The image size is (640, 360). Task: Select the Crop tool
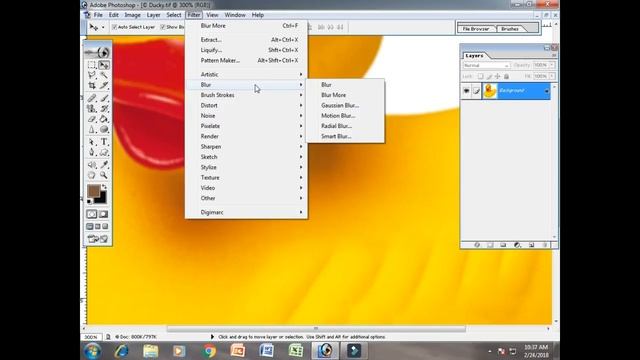(x=91, y=85)
